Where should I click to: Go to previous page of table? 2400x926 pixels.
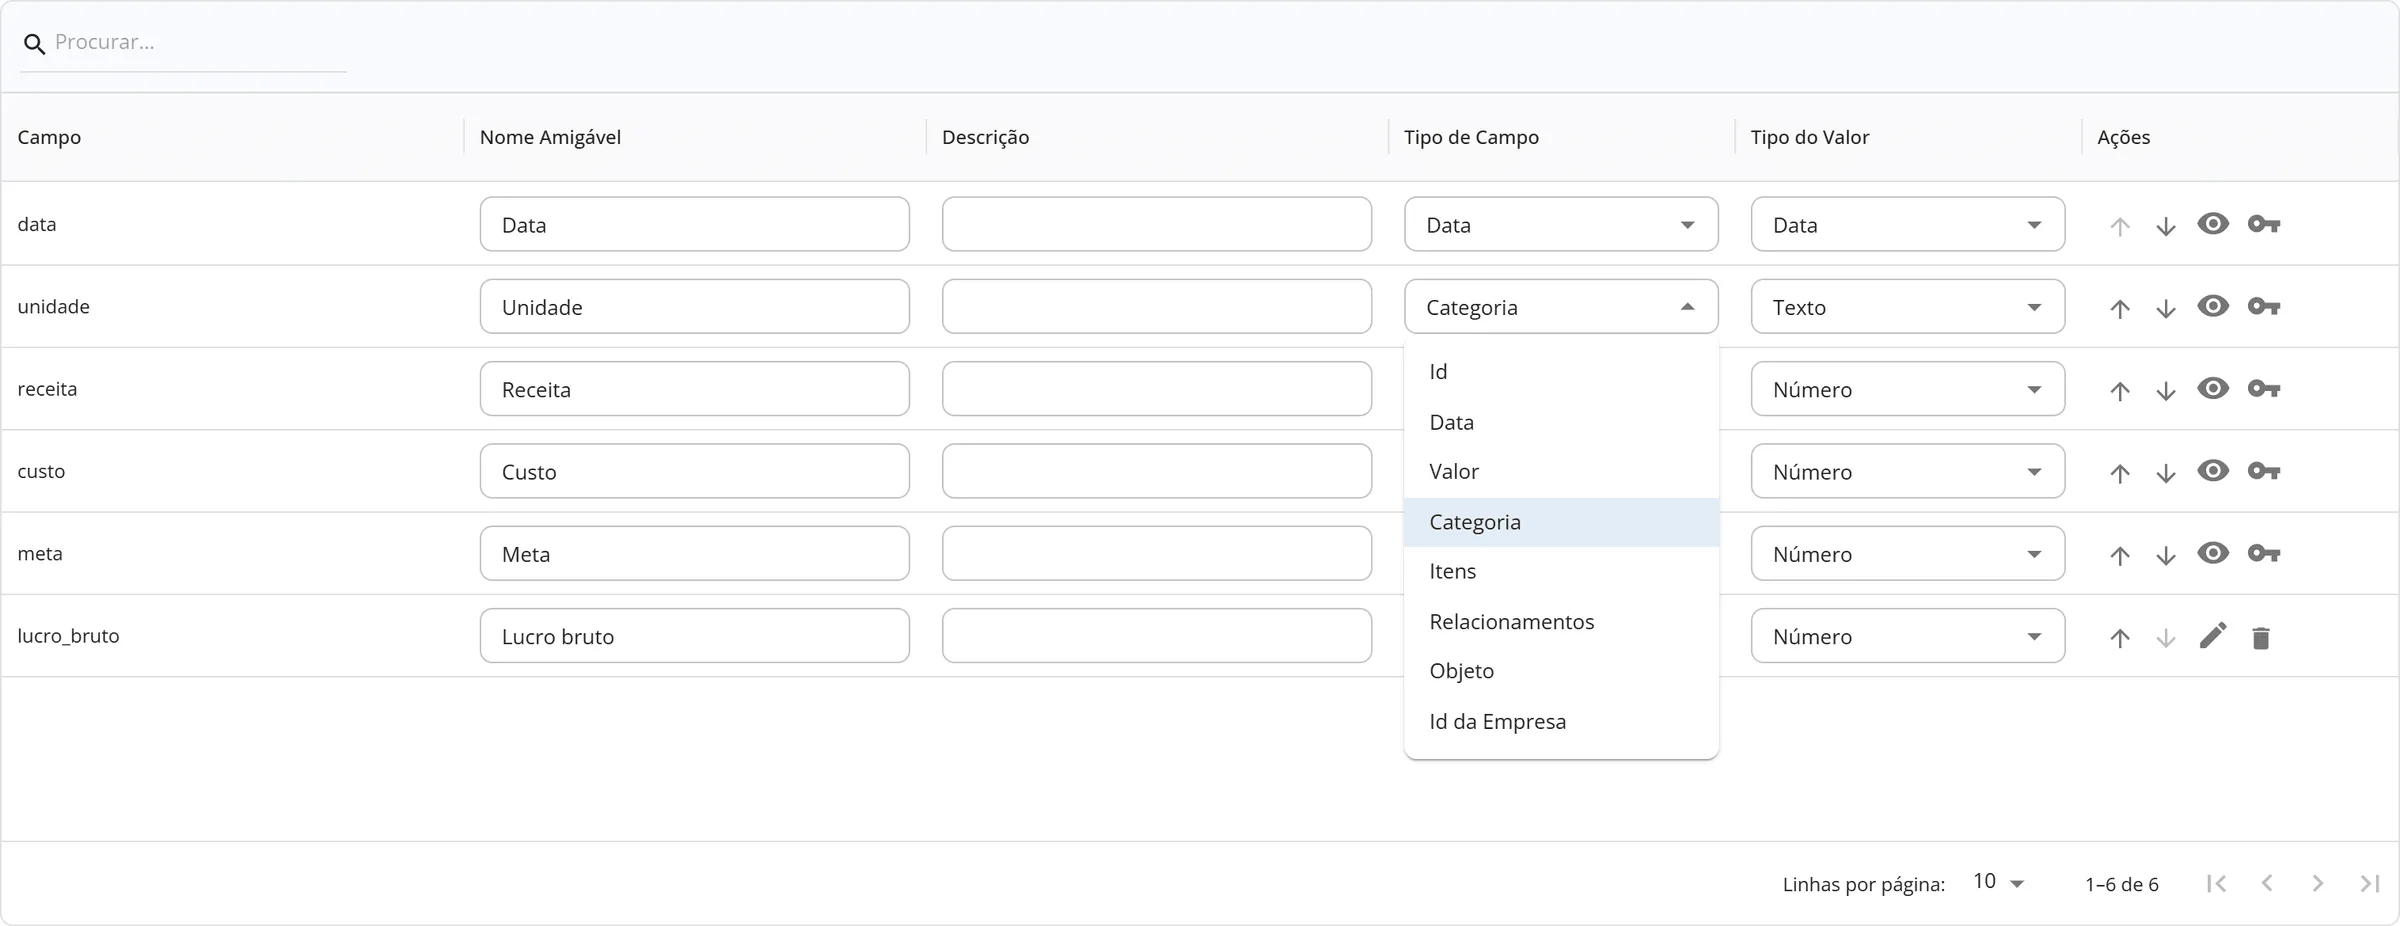tap(2267, 883)
